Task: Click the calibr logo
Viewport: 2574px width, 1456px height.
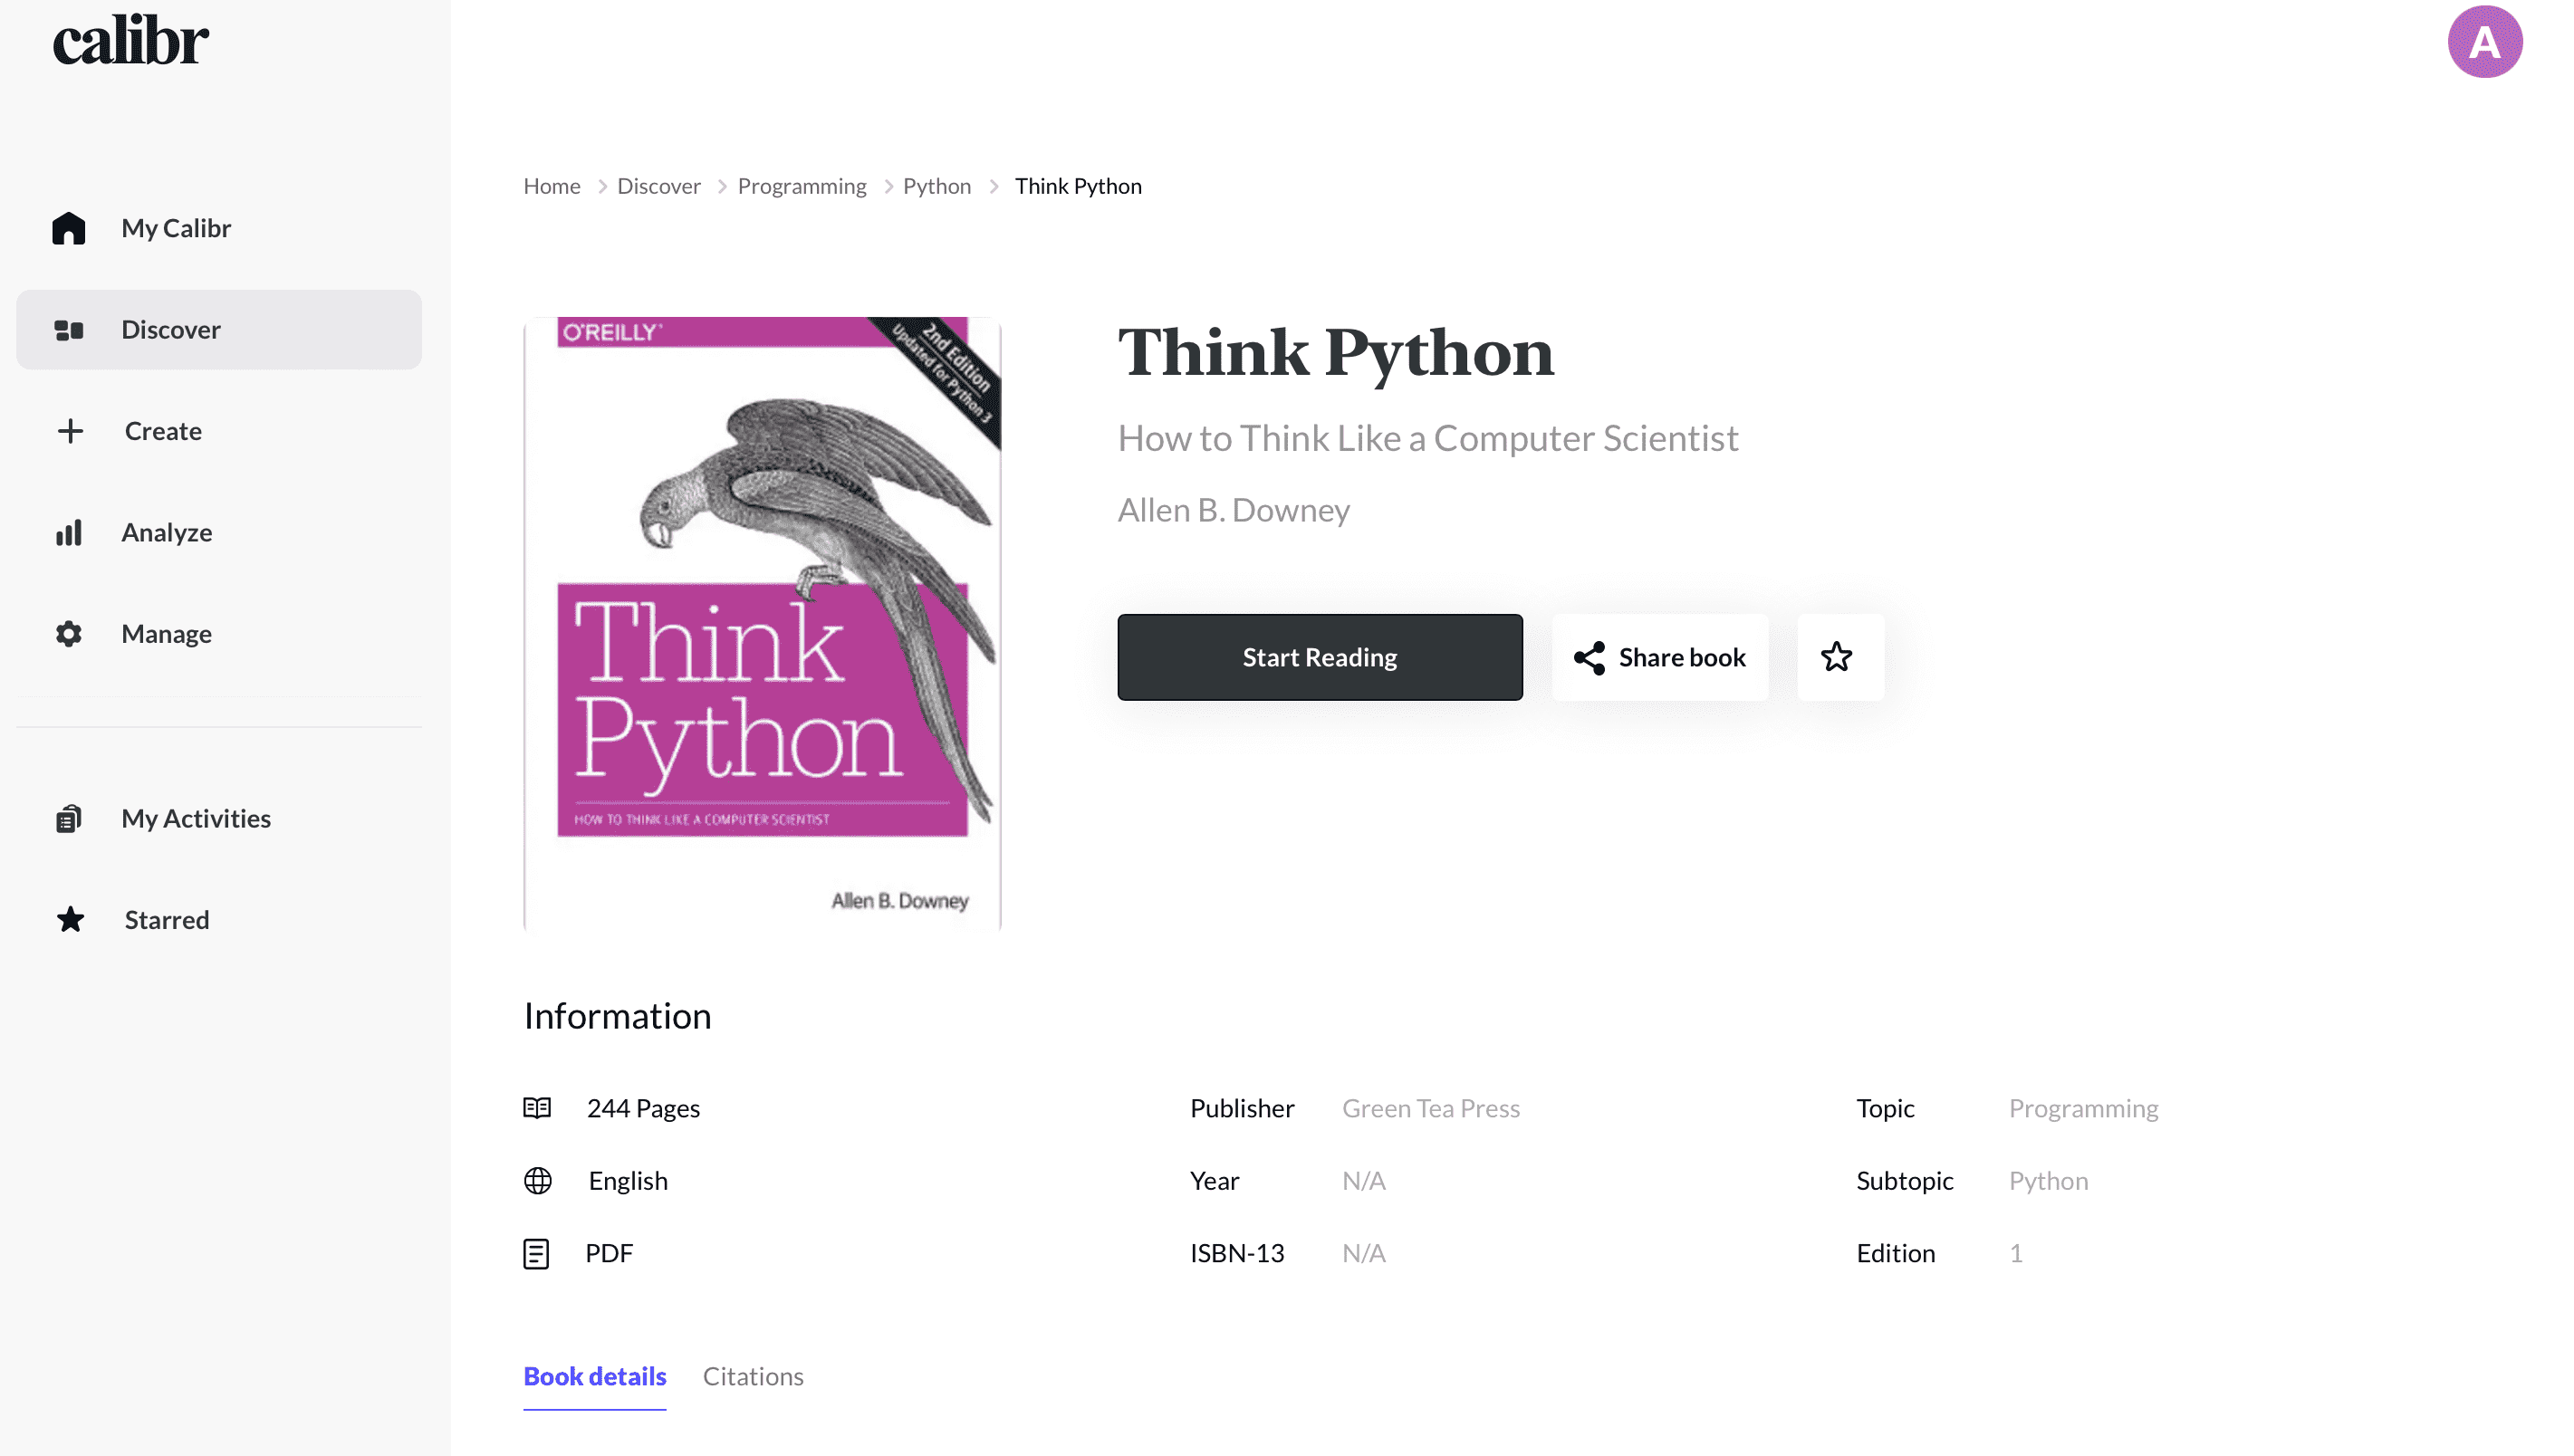Action: 131,42
